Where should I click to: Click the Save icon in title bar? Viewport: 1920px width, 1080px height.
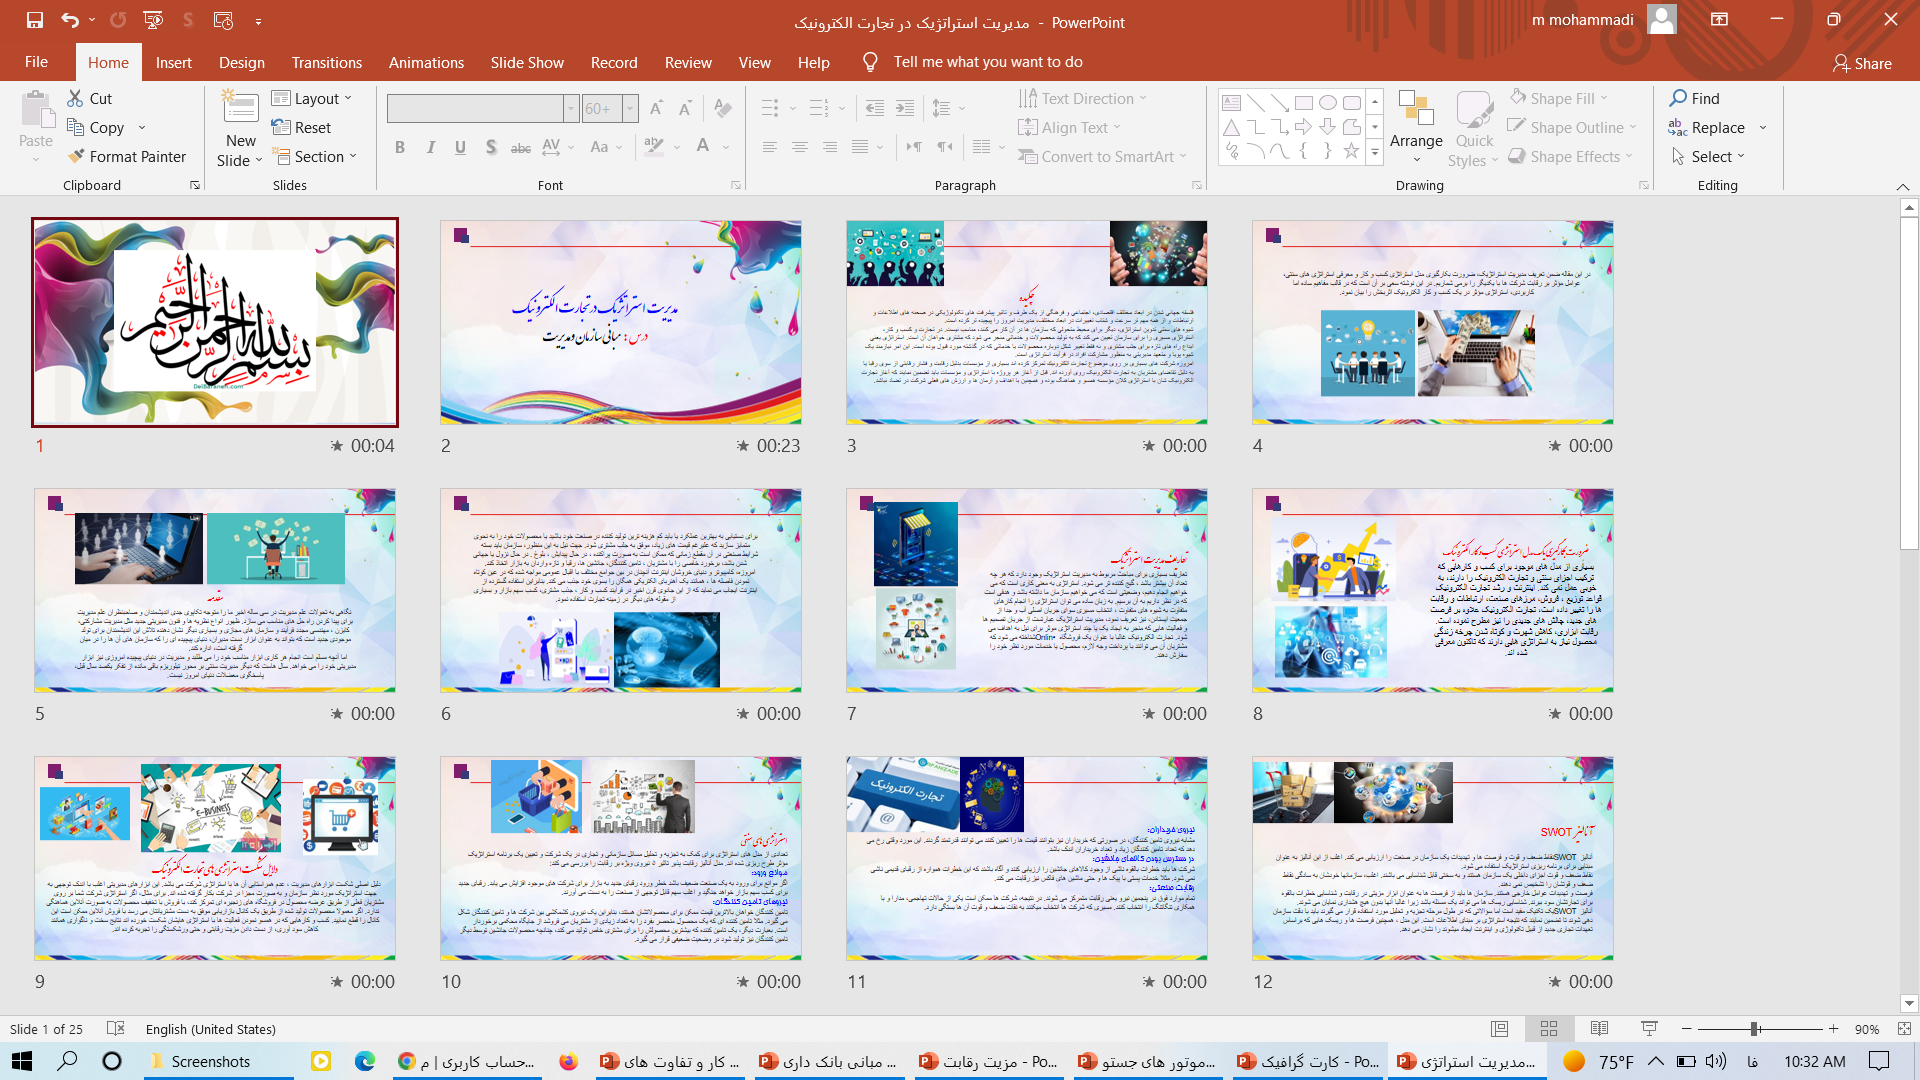(x=35, y=20)
